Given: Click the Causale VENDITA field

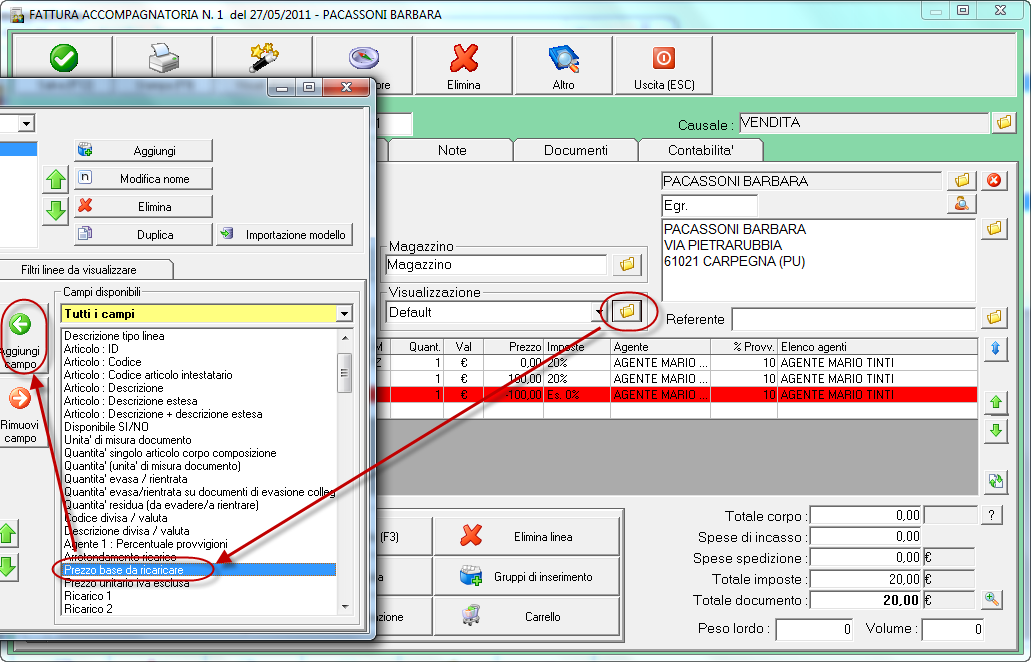Looking at the screenshot, I should click(x=864, y=122).
